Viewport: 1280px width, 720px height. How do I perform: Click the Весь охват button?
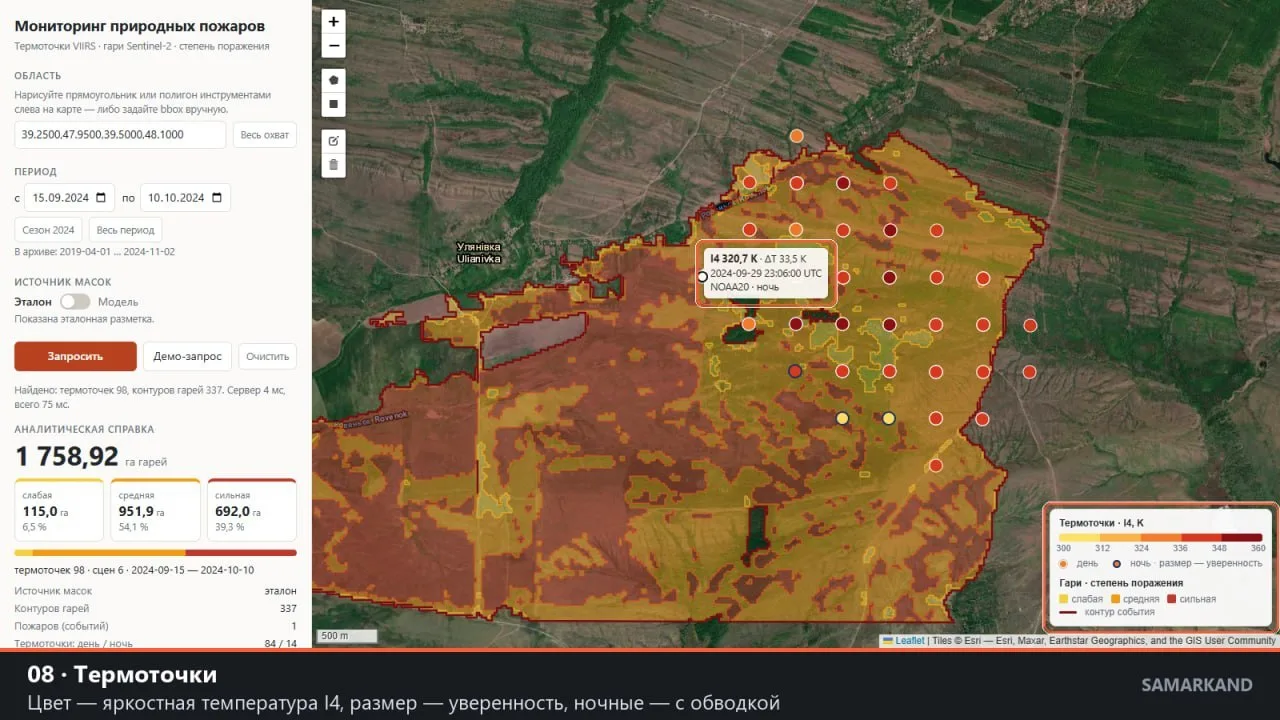[x=265, y=135]
